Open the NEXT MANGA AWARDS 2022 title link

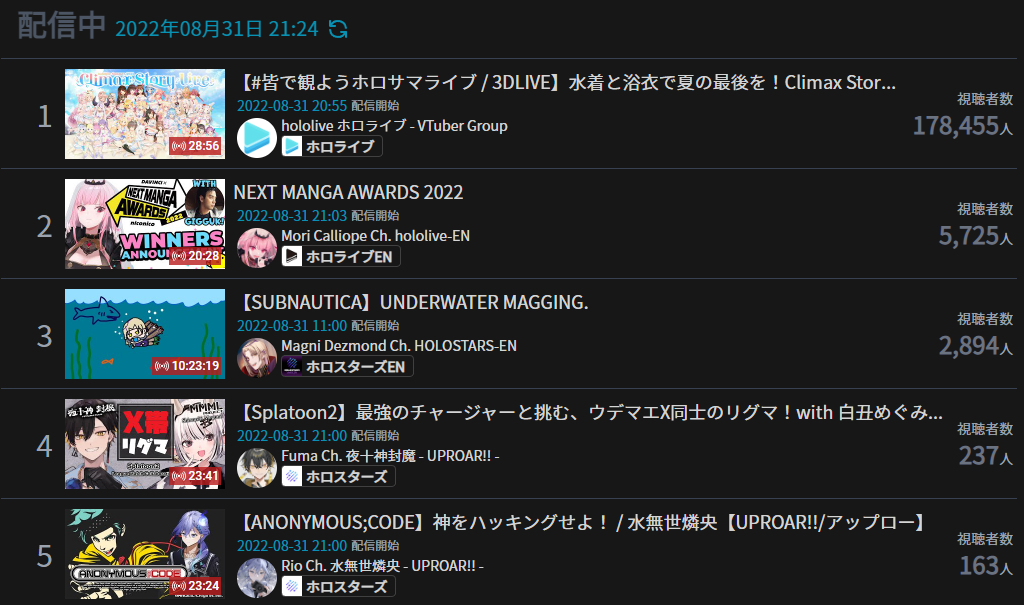click(349, 192)
